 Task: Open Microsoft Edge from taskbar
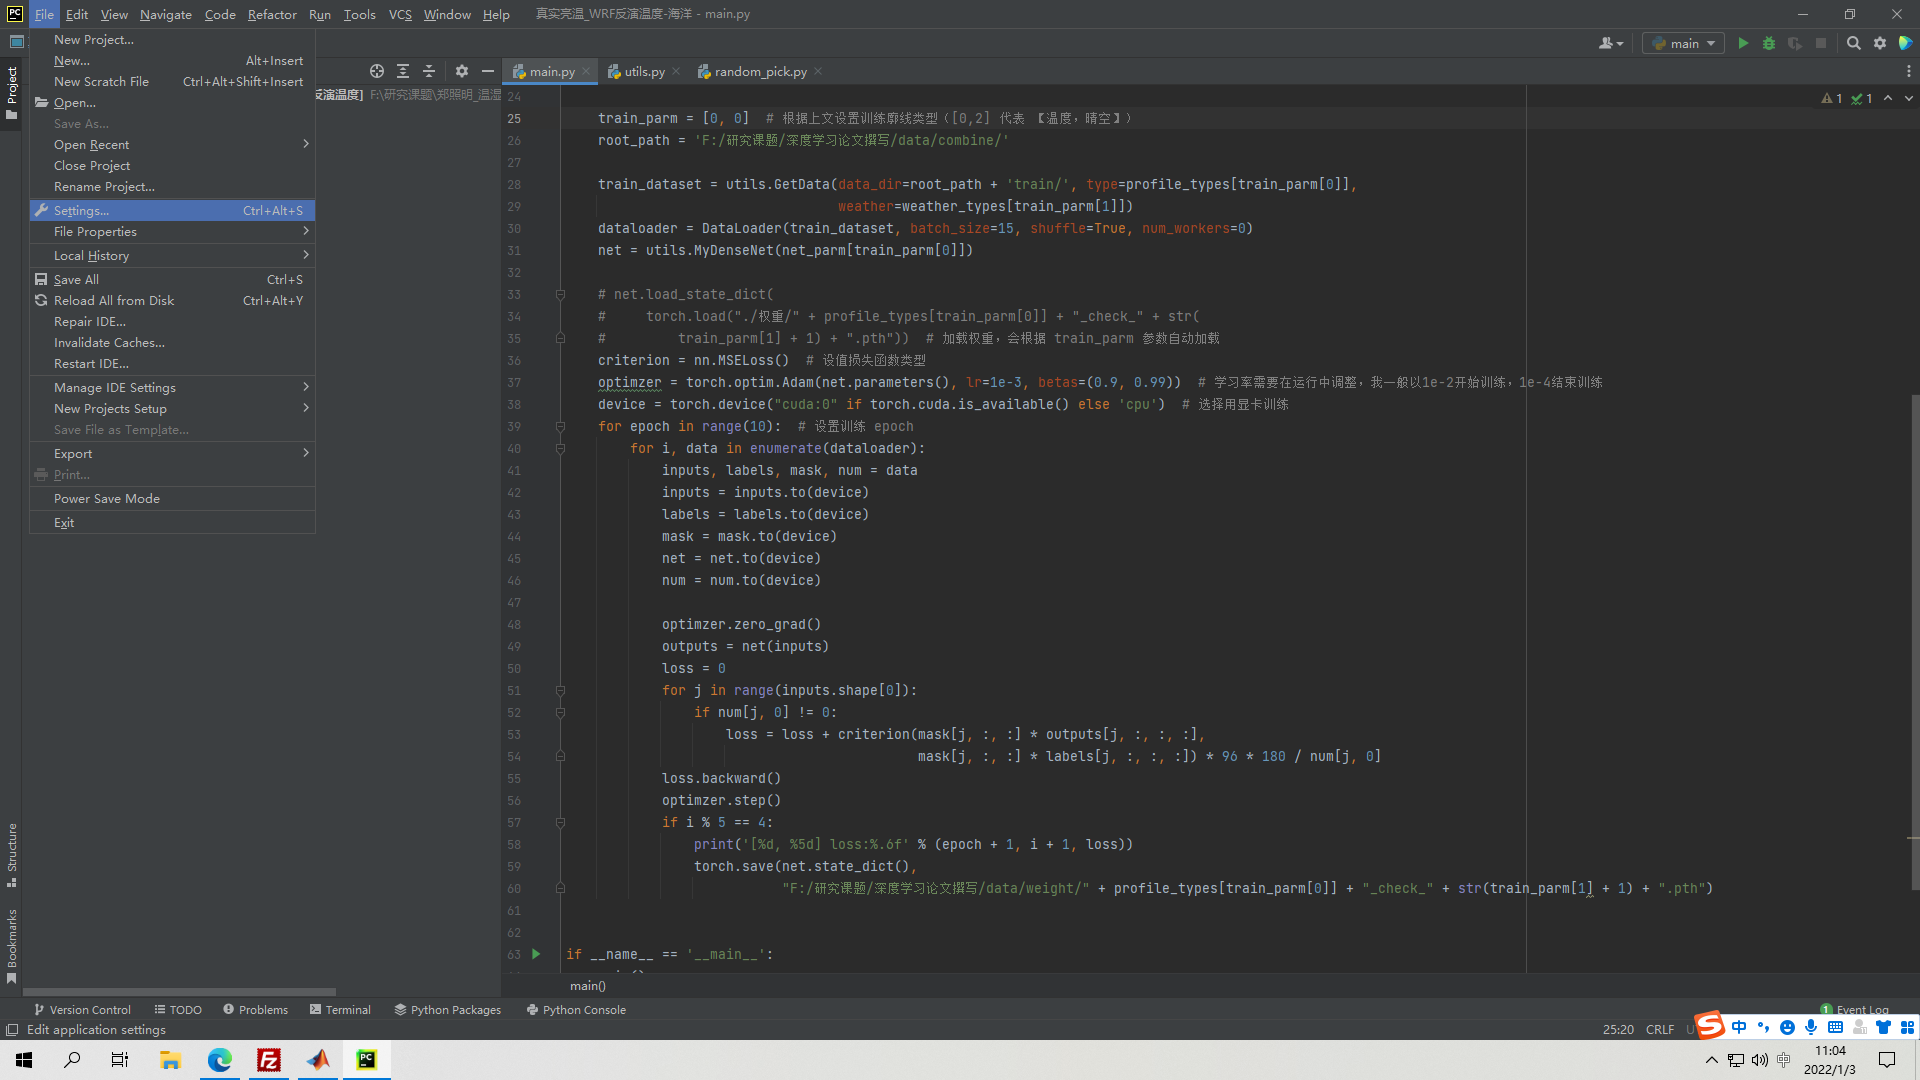pyautogui.click(x=219, y=1060)
